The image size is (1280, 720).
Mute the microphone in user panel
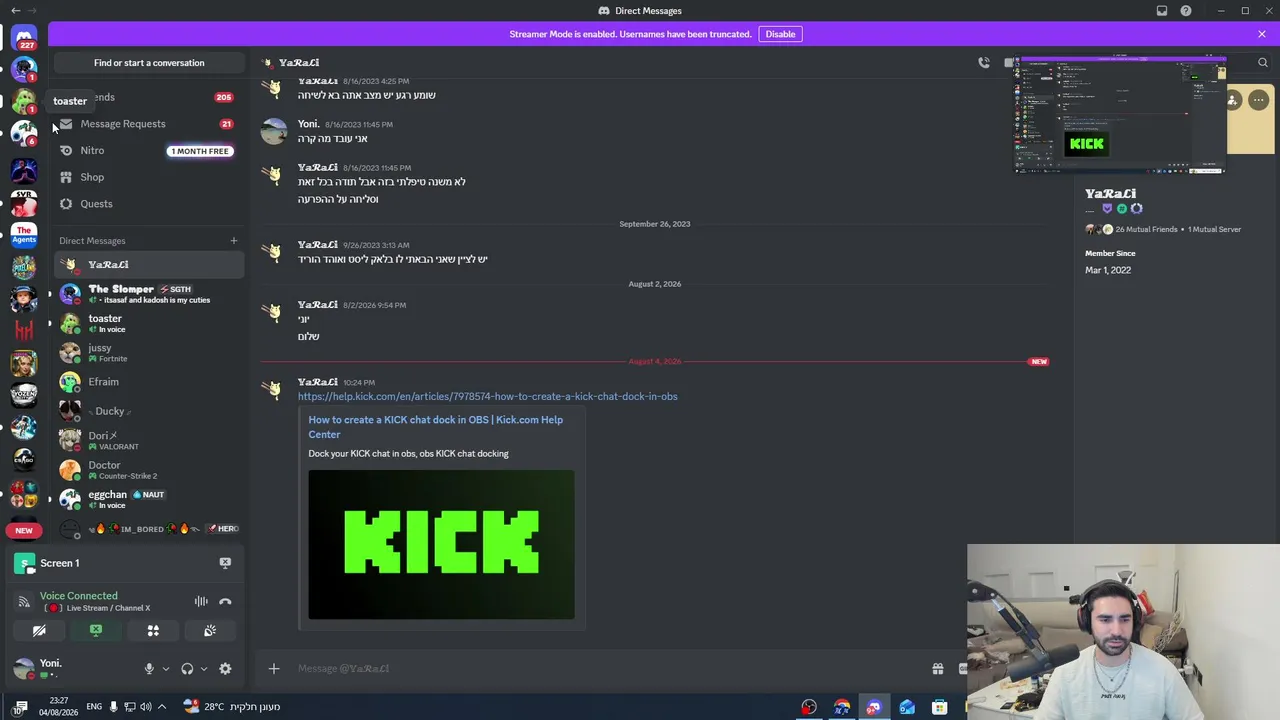coord(149,669)
